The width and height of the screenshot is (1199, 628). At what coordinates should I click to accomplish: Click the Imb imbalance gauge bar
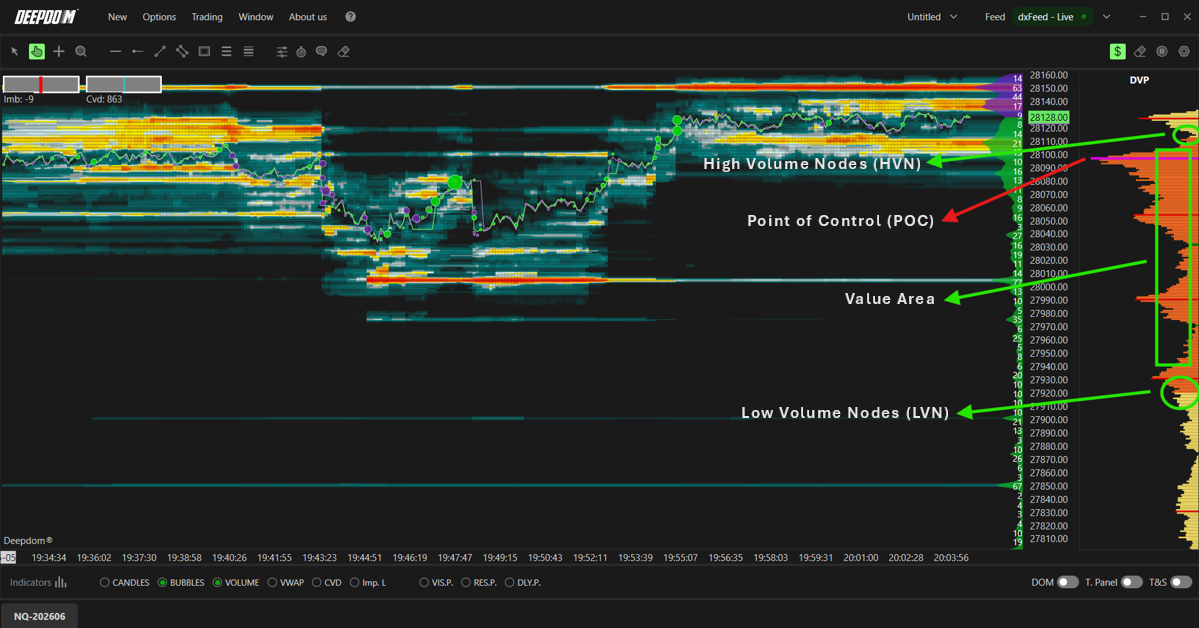(x=41, y=84)
